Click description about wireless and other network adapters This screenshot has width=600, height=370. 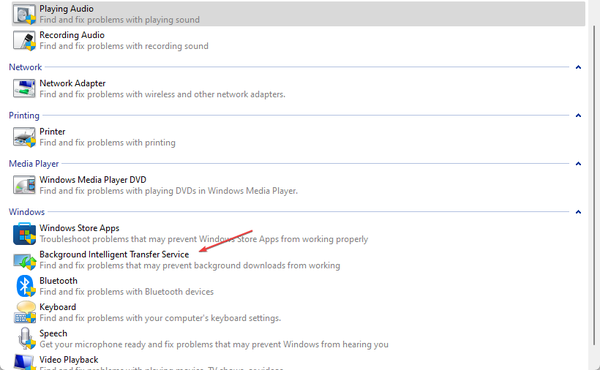[162, 95]
